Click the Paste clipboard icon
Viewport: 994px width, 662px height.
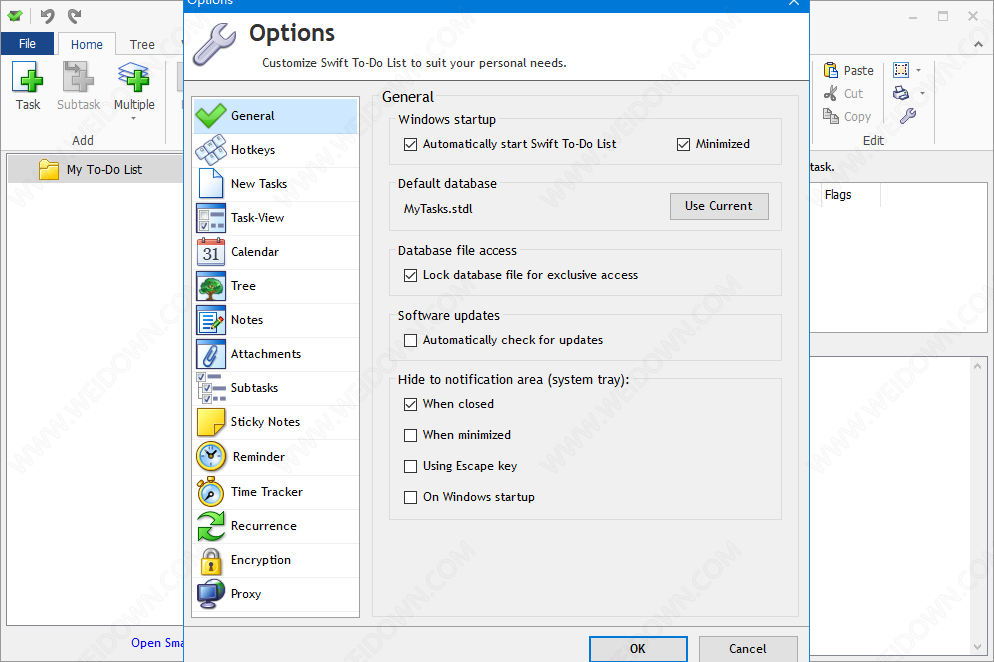pyautogui.click(x=830, y=70)
